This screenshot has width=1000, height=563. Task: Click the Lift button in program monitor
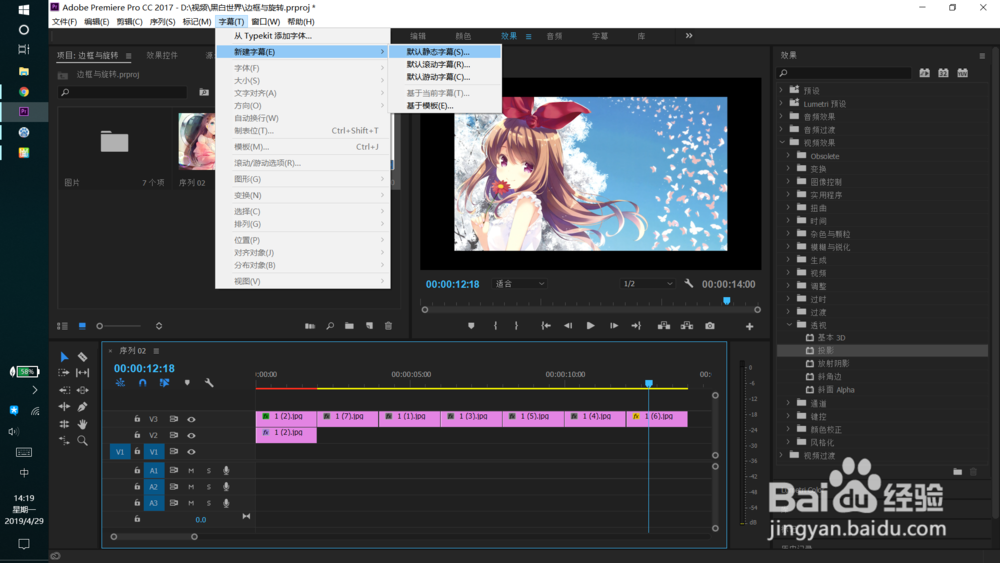click(x=664, y=326)
